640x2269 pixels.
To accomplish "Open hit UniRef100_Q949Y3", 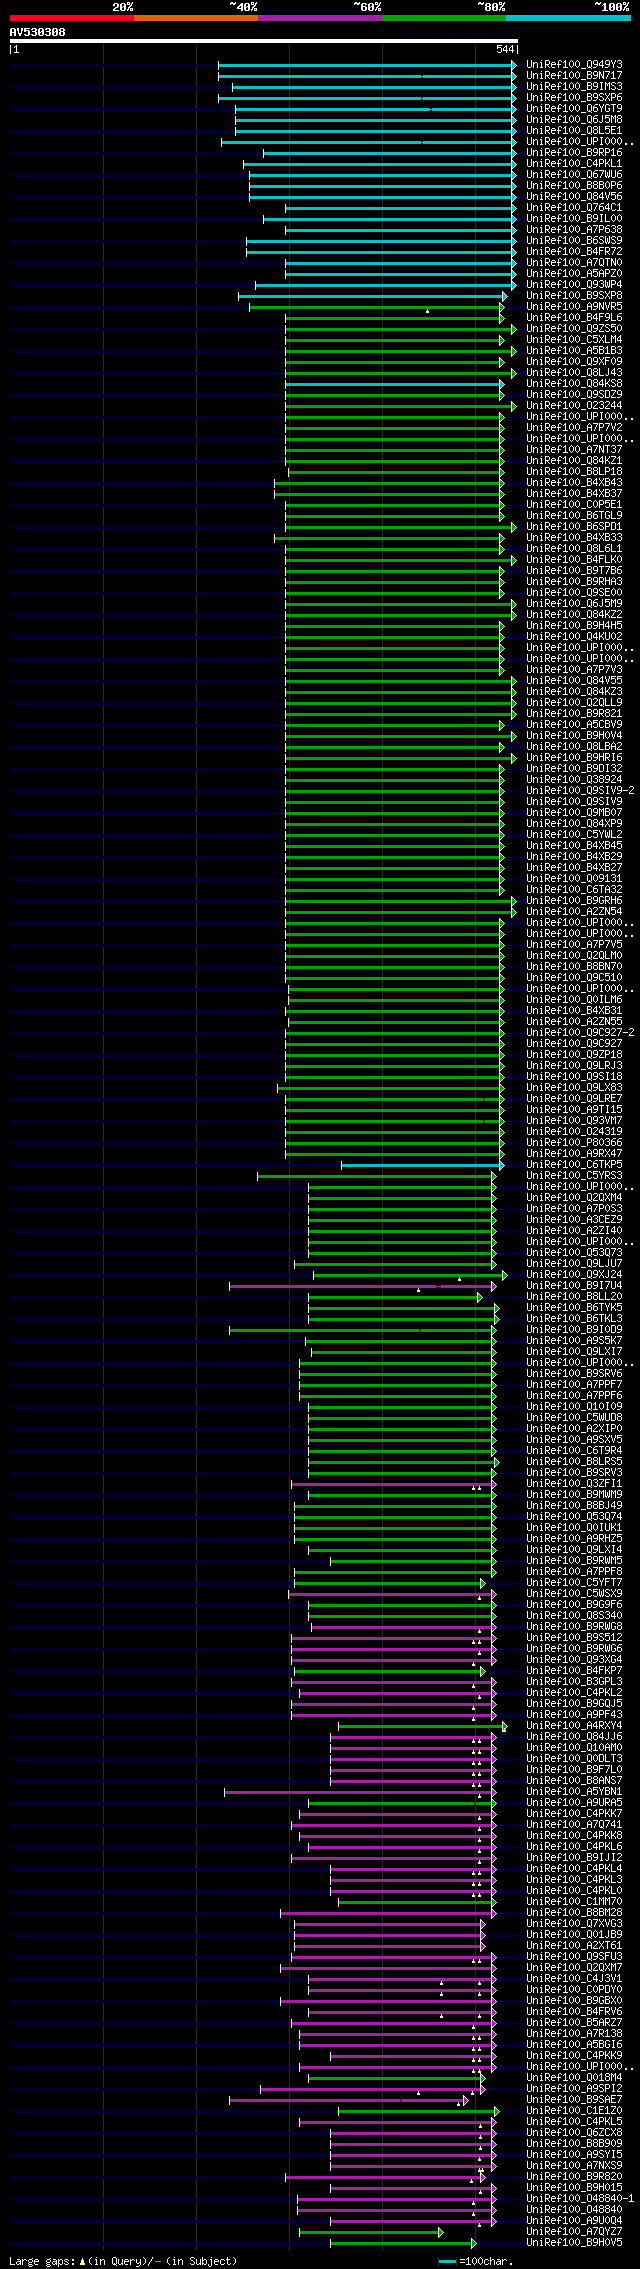I will (x=574, y=64).
